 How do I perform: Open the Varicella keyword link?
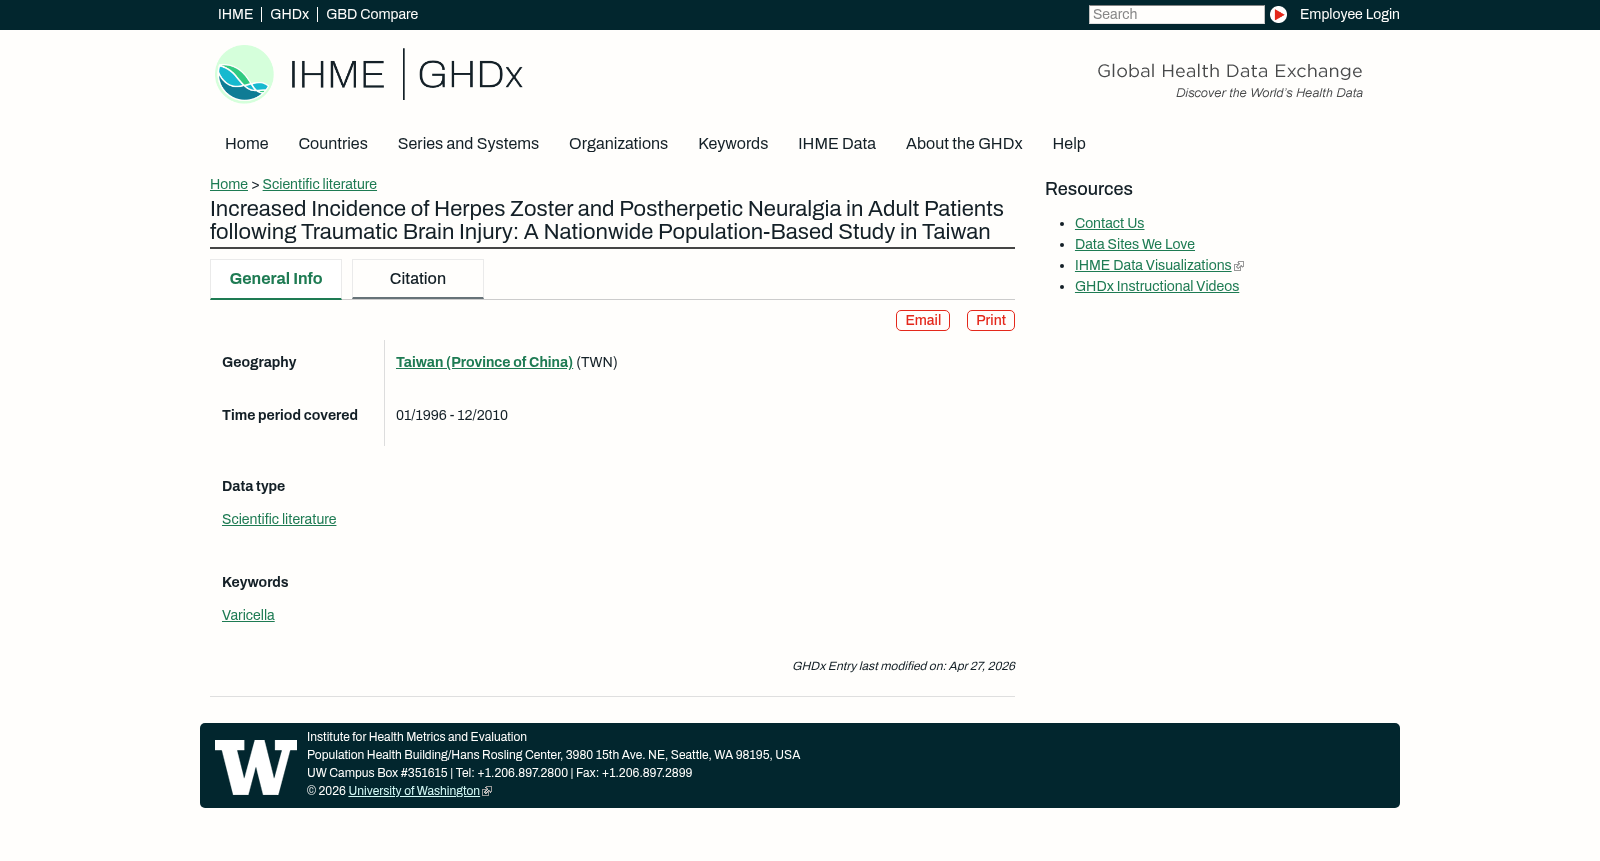tap(248, 615)
